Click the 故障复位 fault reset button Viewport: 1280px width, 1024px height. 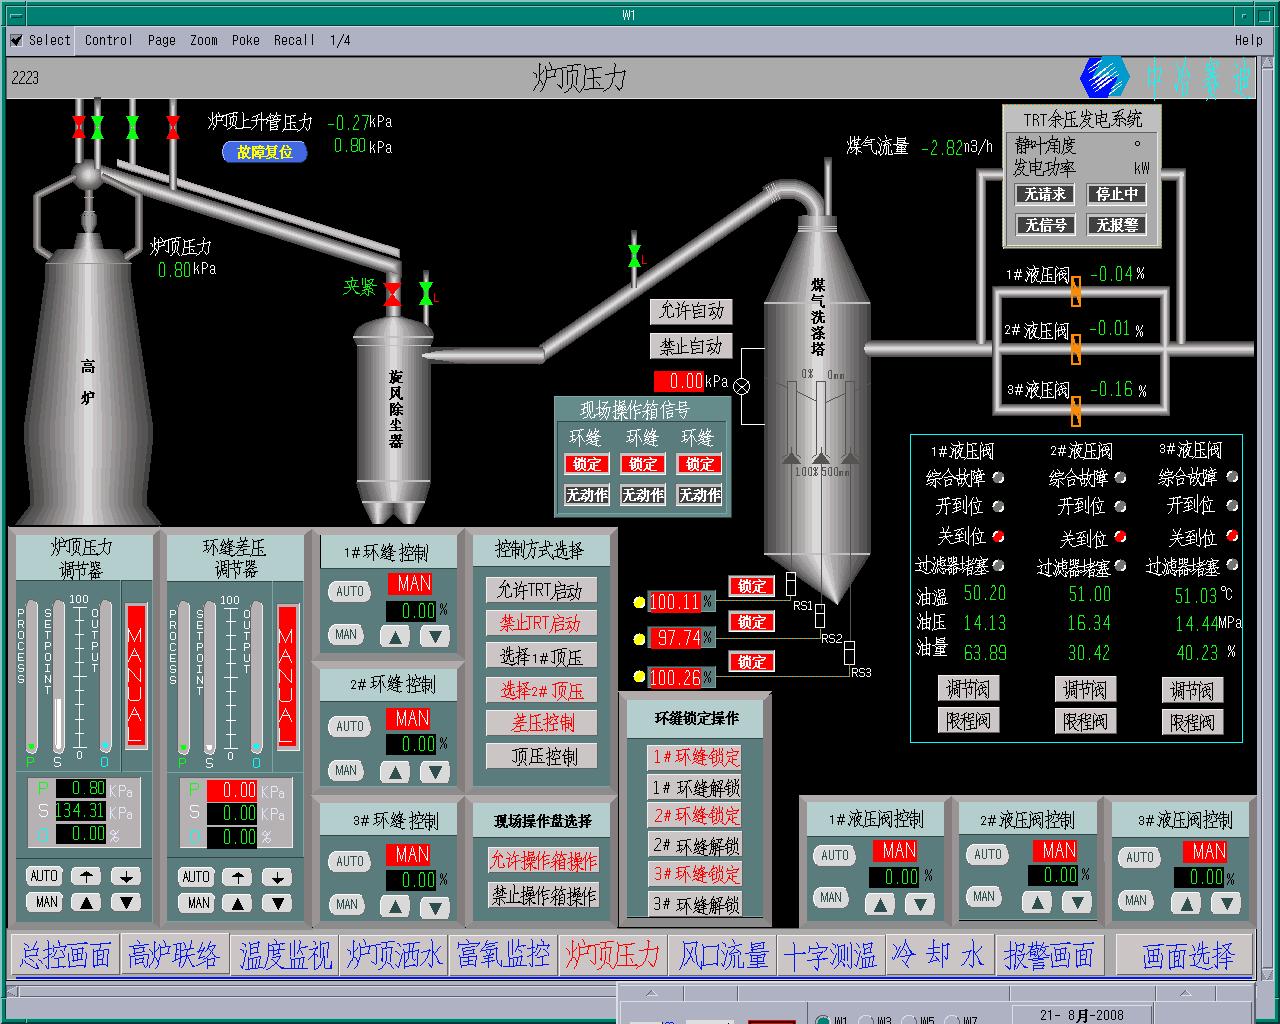point(265,152)
